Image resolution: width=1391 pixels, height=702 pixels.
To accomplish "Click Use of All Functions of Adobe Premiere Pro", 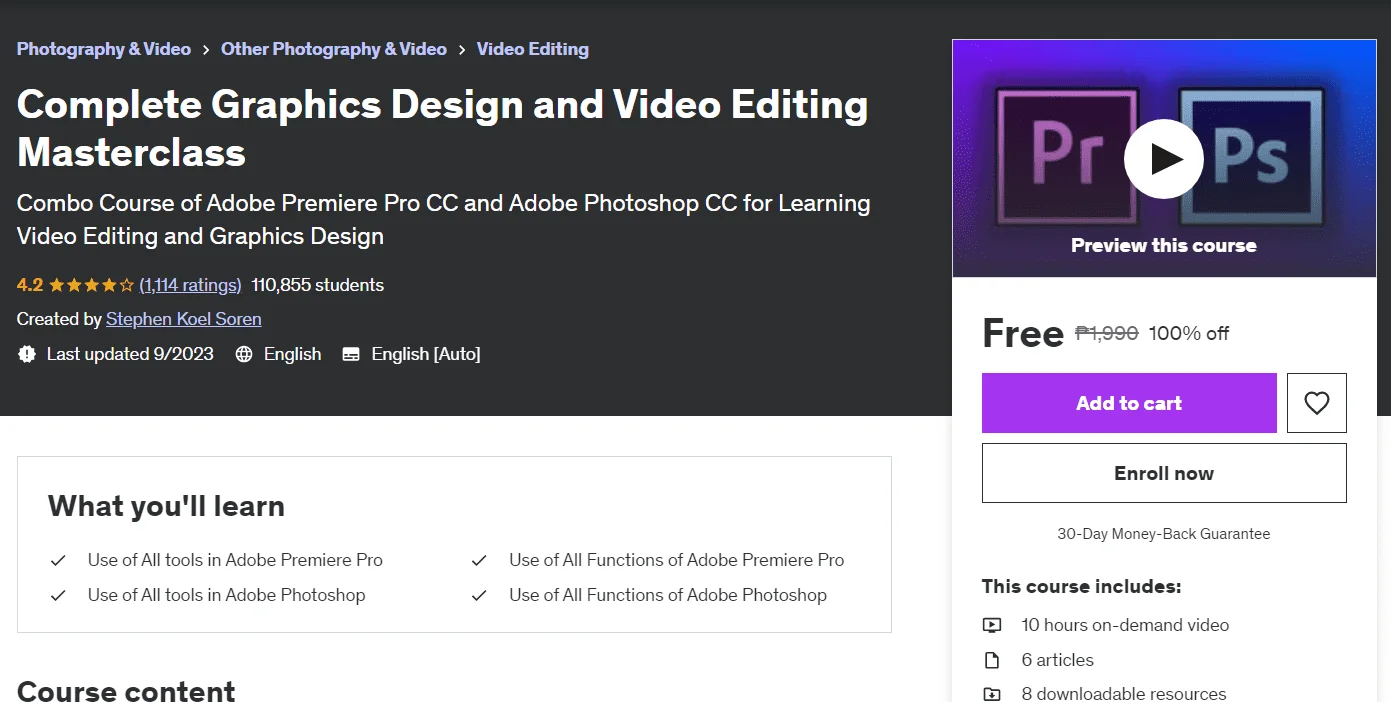I will click(x=676, y=560).
